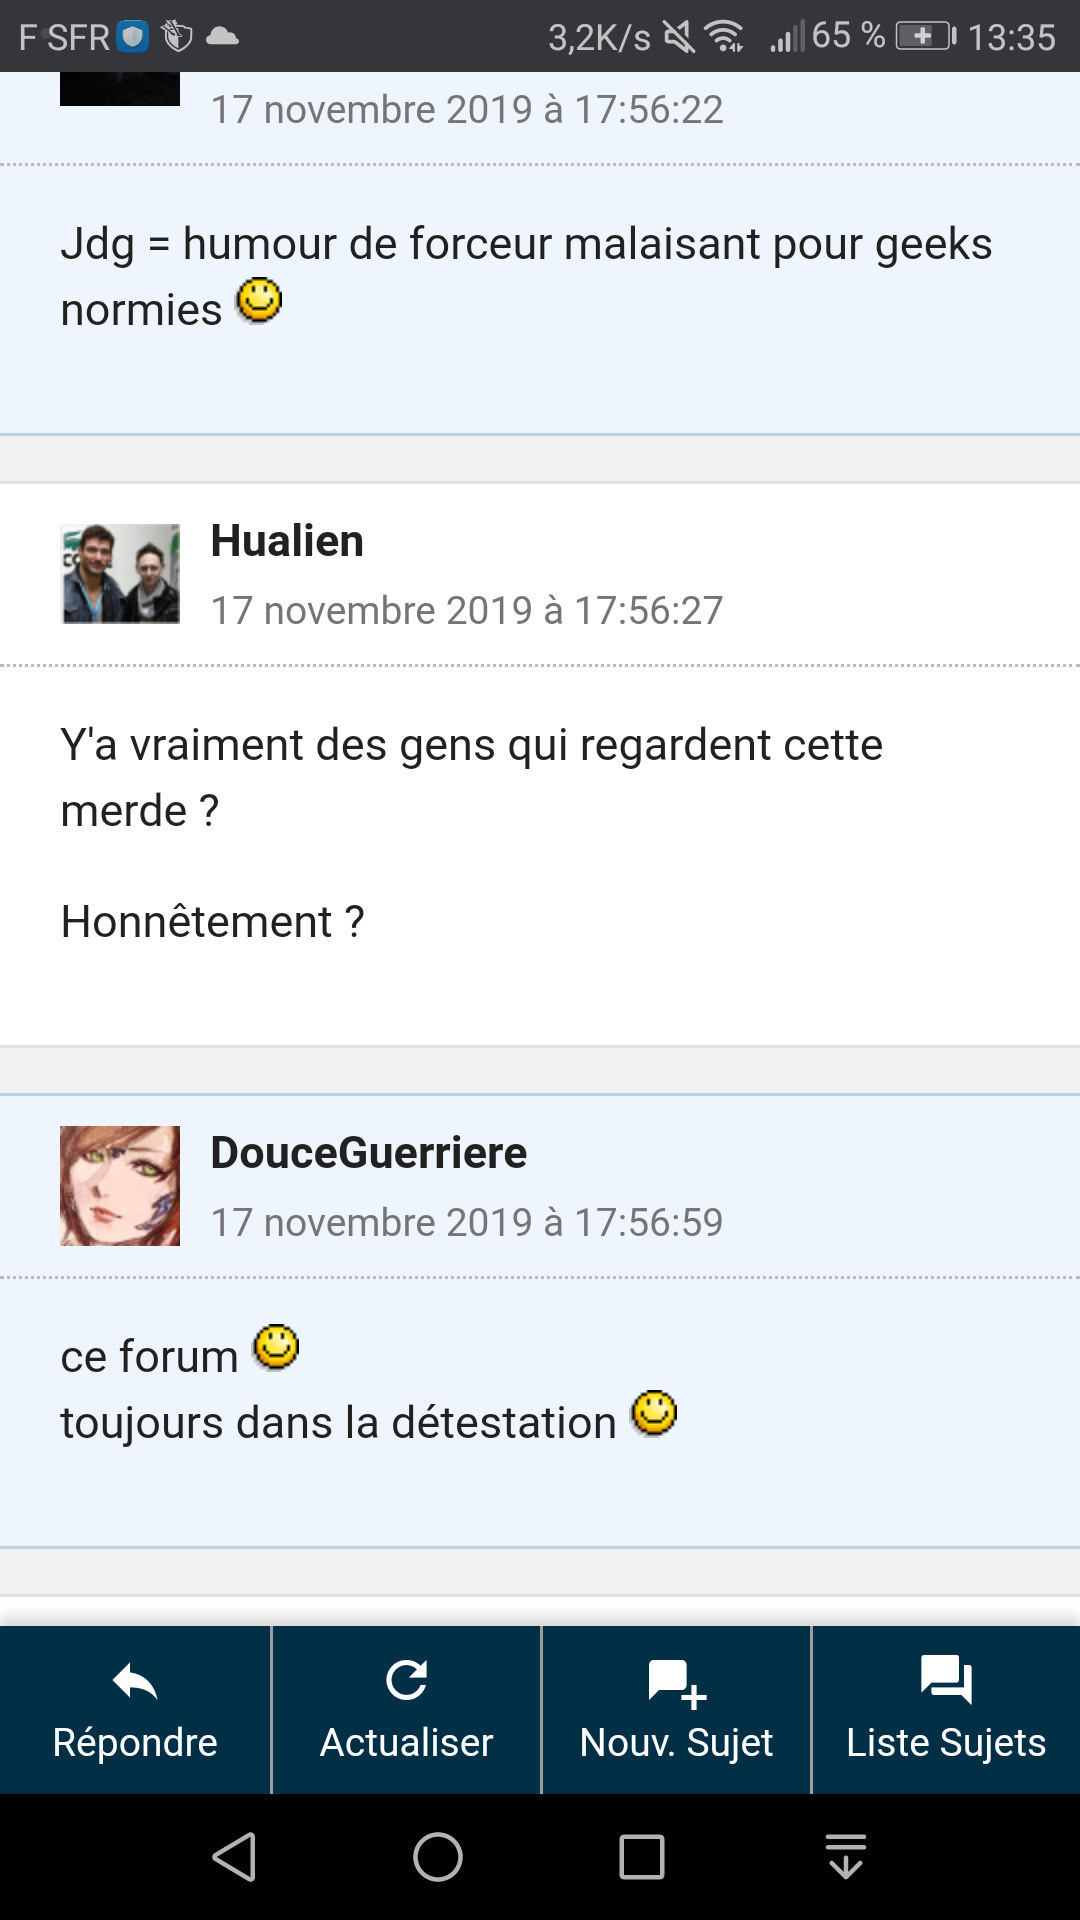This screenshot has width=1080, height=1920.
Task: Open the recent apps square button
Action: (x=642, y=1857)
